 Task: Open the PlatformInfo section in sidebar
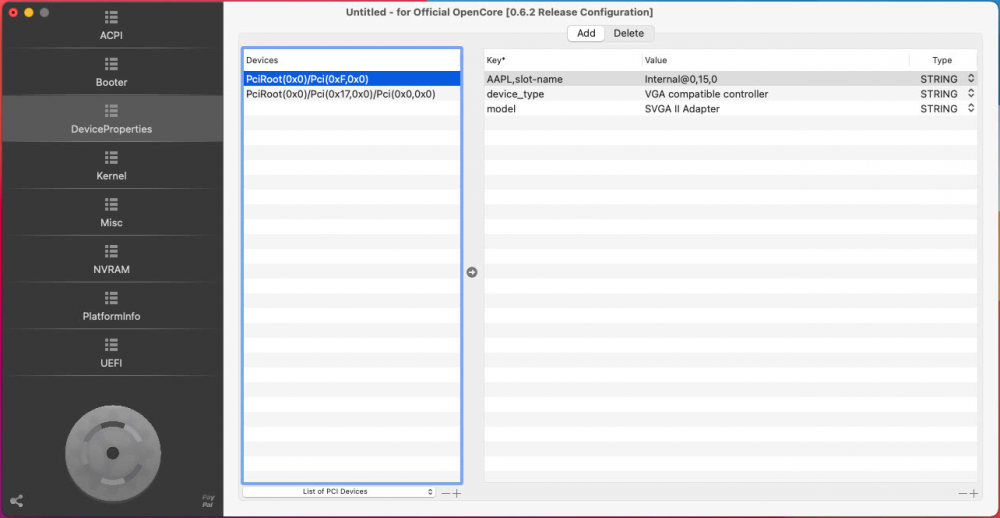click(x=112, y=307)
